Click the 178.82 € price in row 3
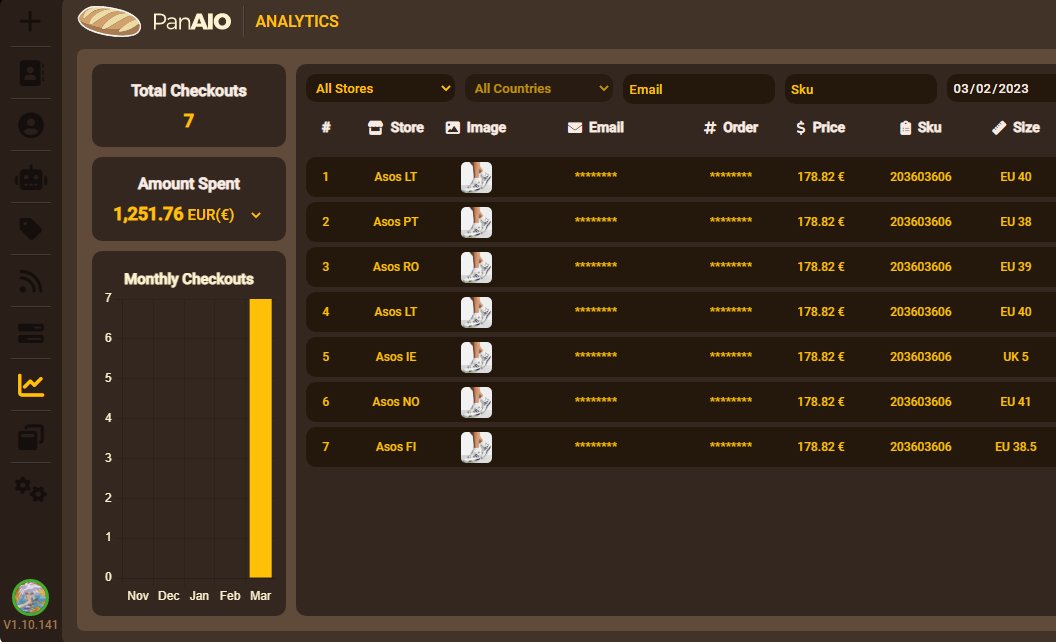1056x642 pixels. (820, 267)
